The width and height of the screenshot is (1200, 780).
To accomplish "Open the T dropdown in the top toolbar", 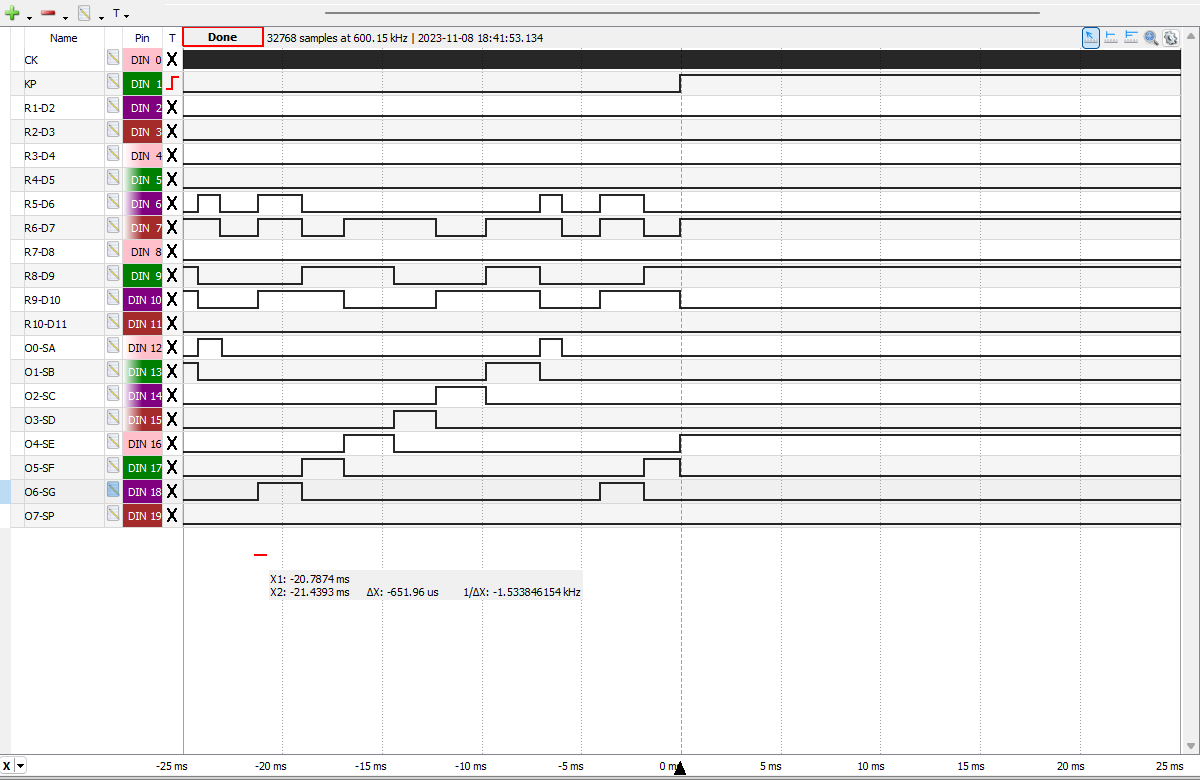I will coord(120,15).
